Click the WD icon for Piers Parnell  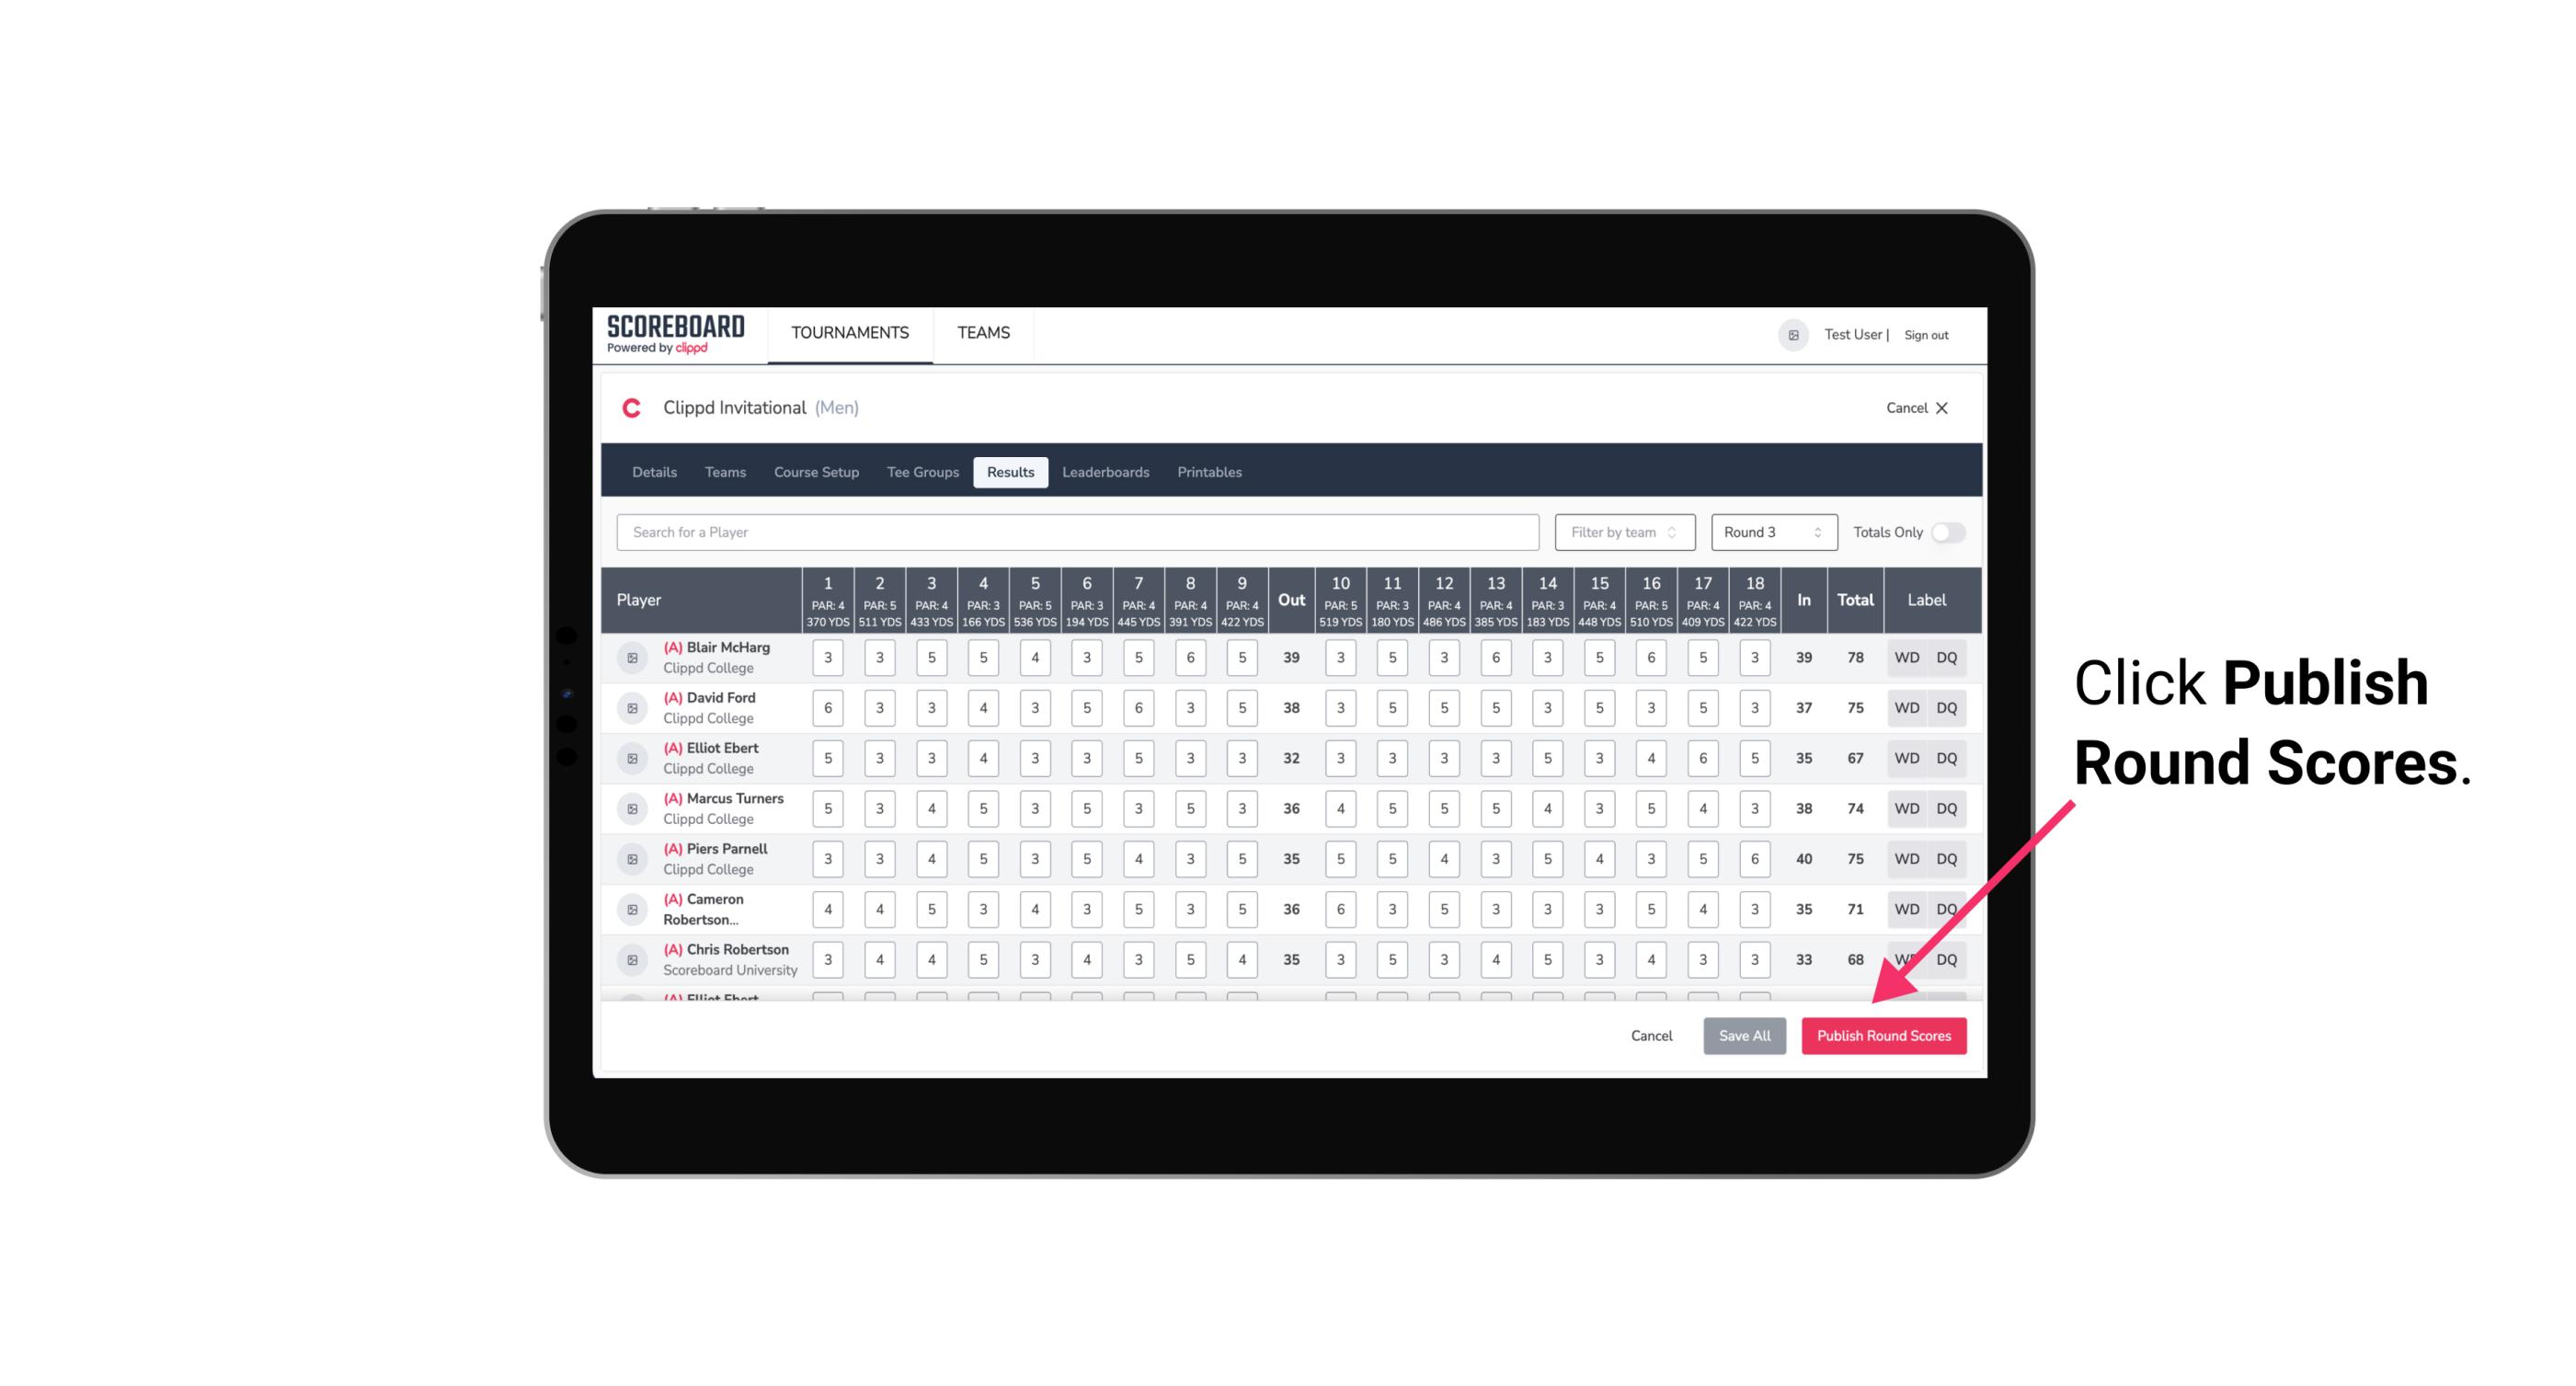pos(1906,859)
